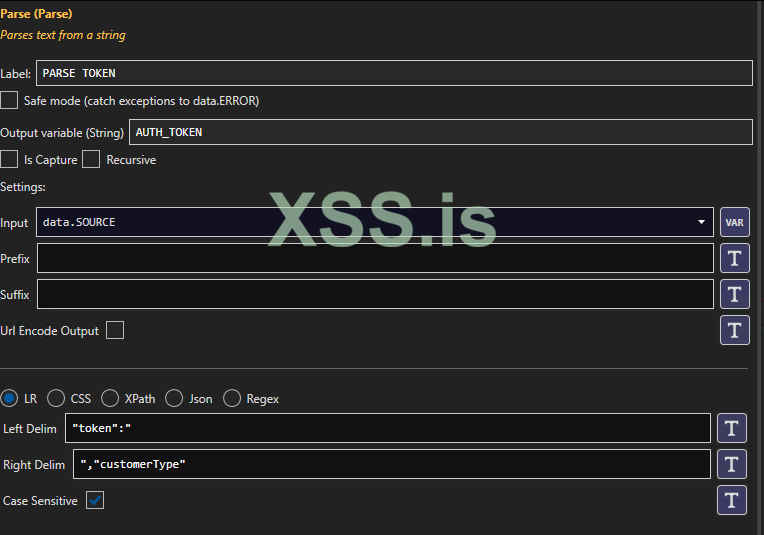Click into the Left Delim field
This screenshot has width=764, height=535.
pos(388,428)
